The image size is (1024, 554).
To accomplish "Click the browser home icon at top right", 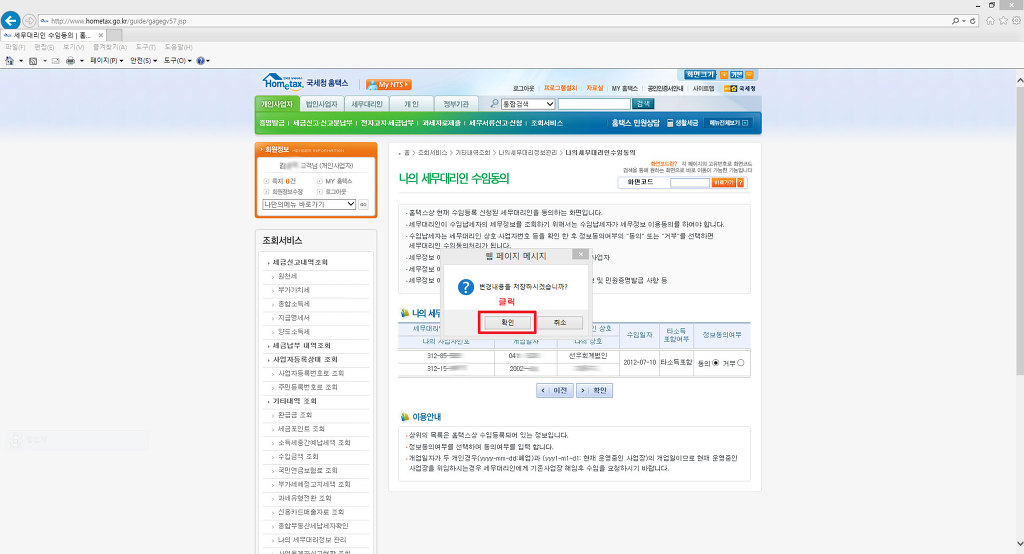I will pyautogui.click(x=990, y=21).
